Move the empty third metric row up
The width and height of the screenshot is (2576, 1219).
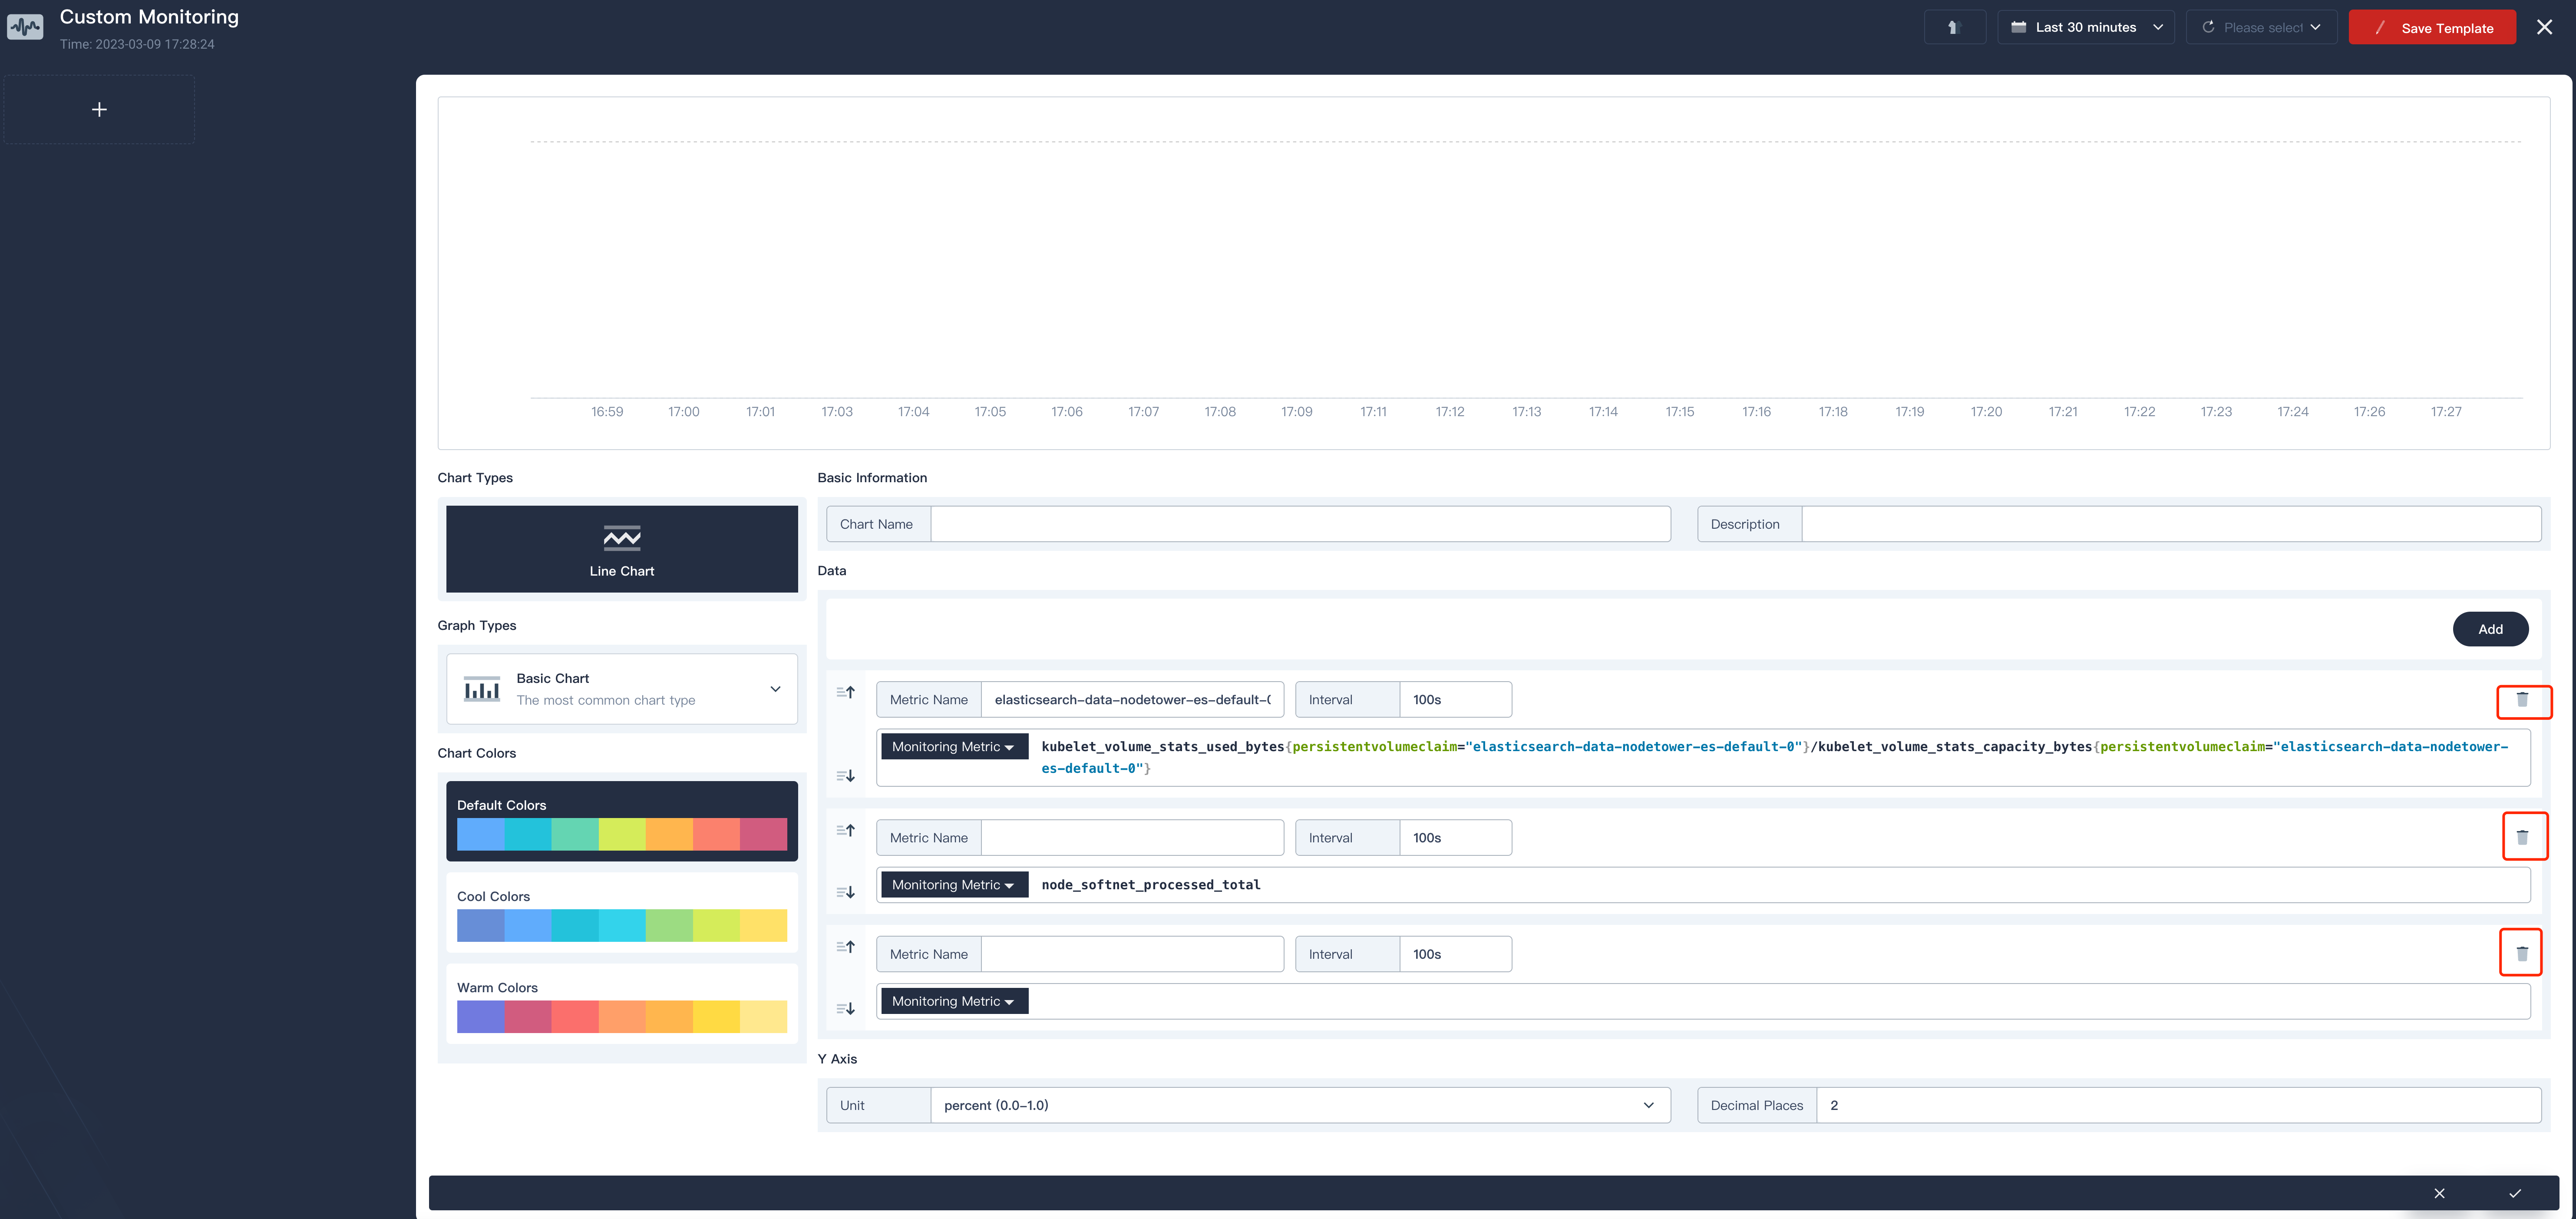[x=846, y=946]
